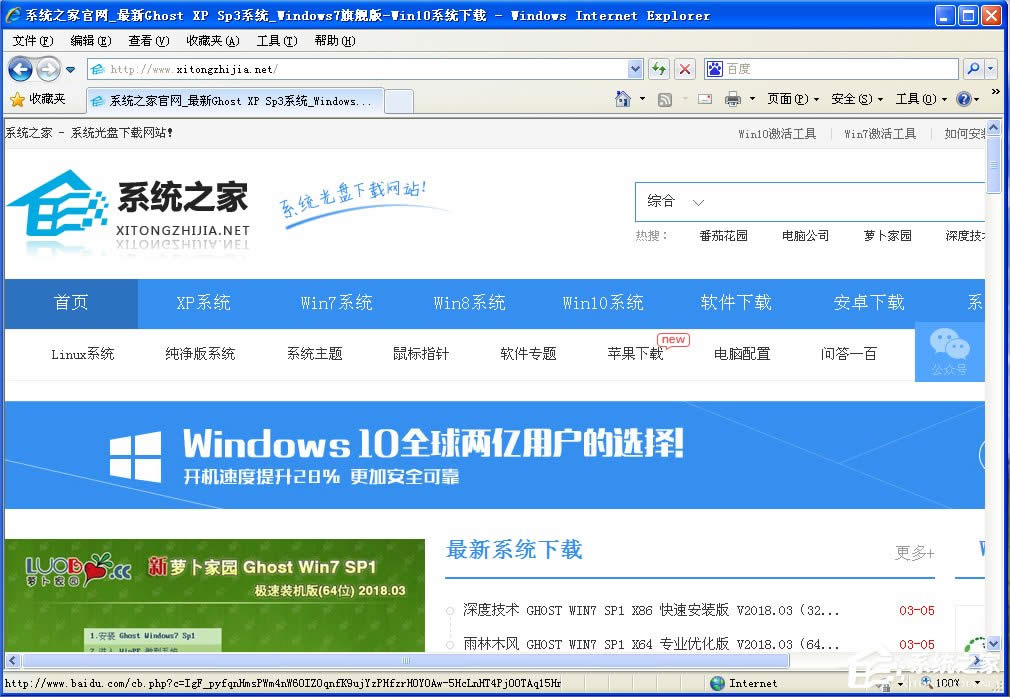Click the Back navigation arrow
Viewport: 1010px width, 697px height.
(x=20, y=69)
